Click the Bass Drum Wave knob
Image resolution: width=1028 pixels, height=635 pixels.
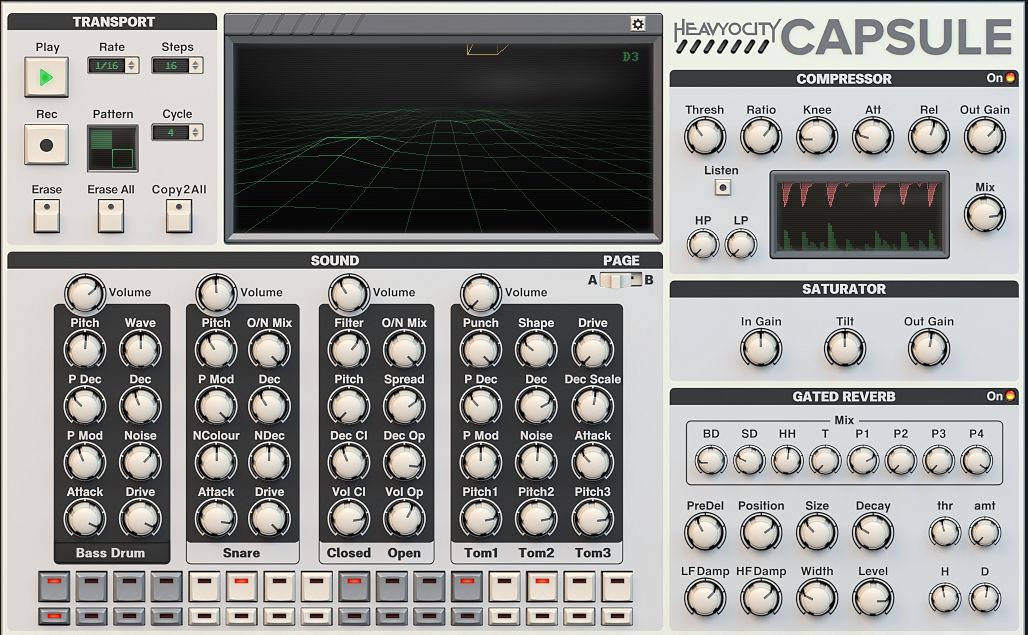(140, 350)
